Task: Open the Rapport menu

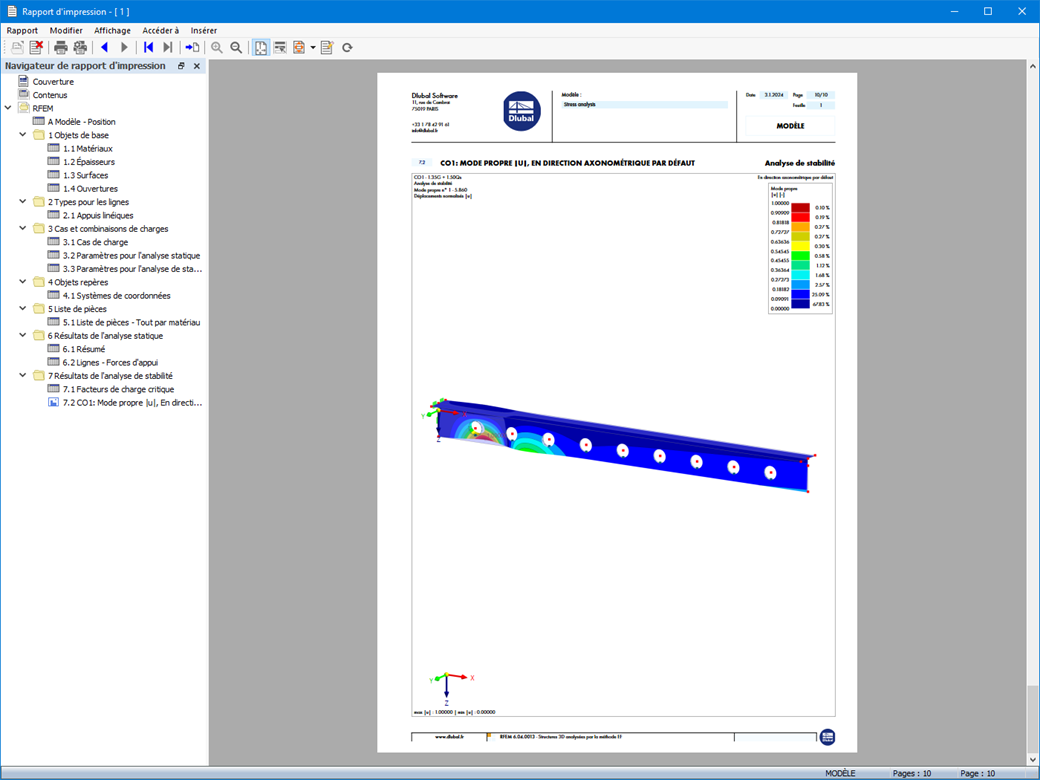Action: coord(22,31)
